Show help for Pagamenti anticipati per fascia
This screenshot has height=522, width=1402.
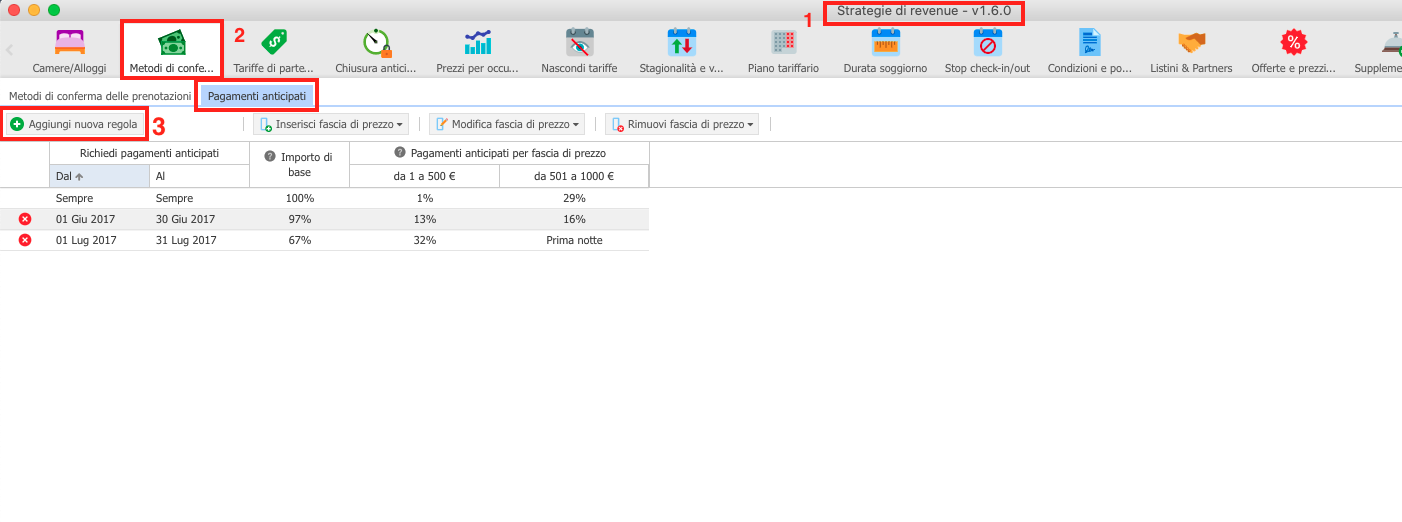400,153
